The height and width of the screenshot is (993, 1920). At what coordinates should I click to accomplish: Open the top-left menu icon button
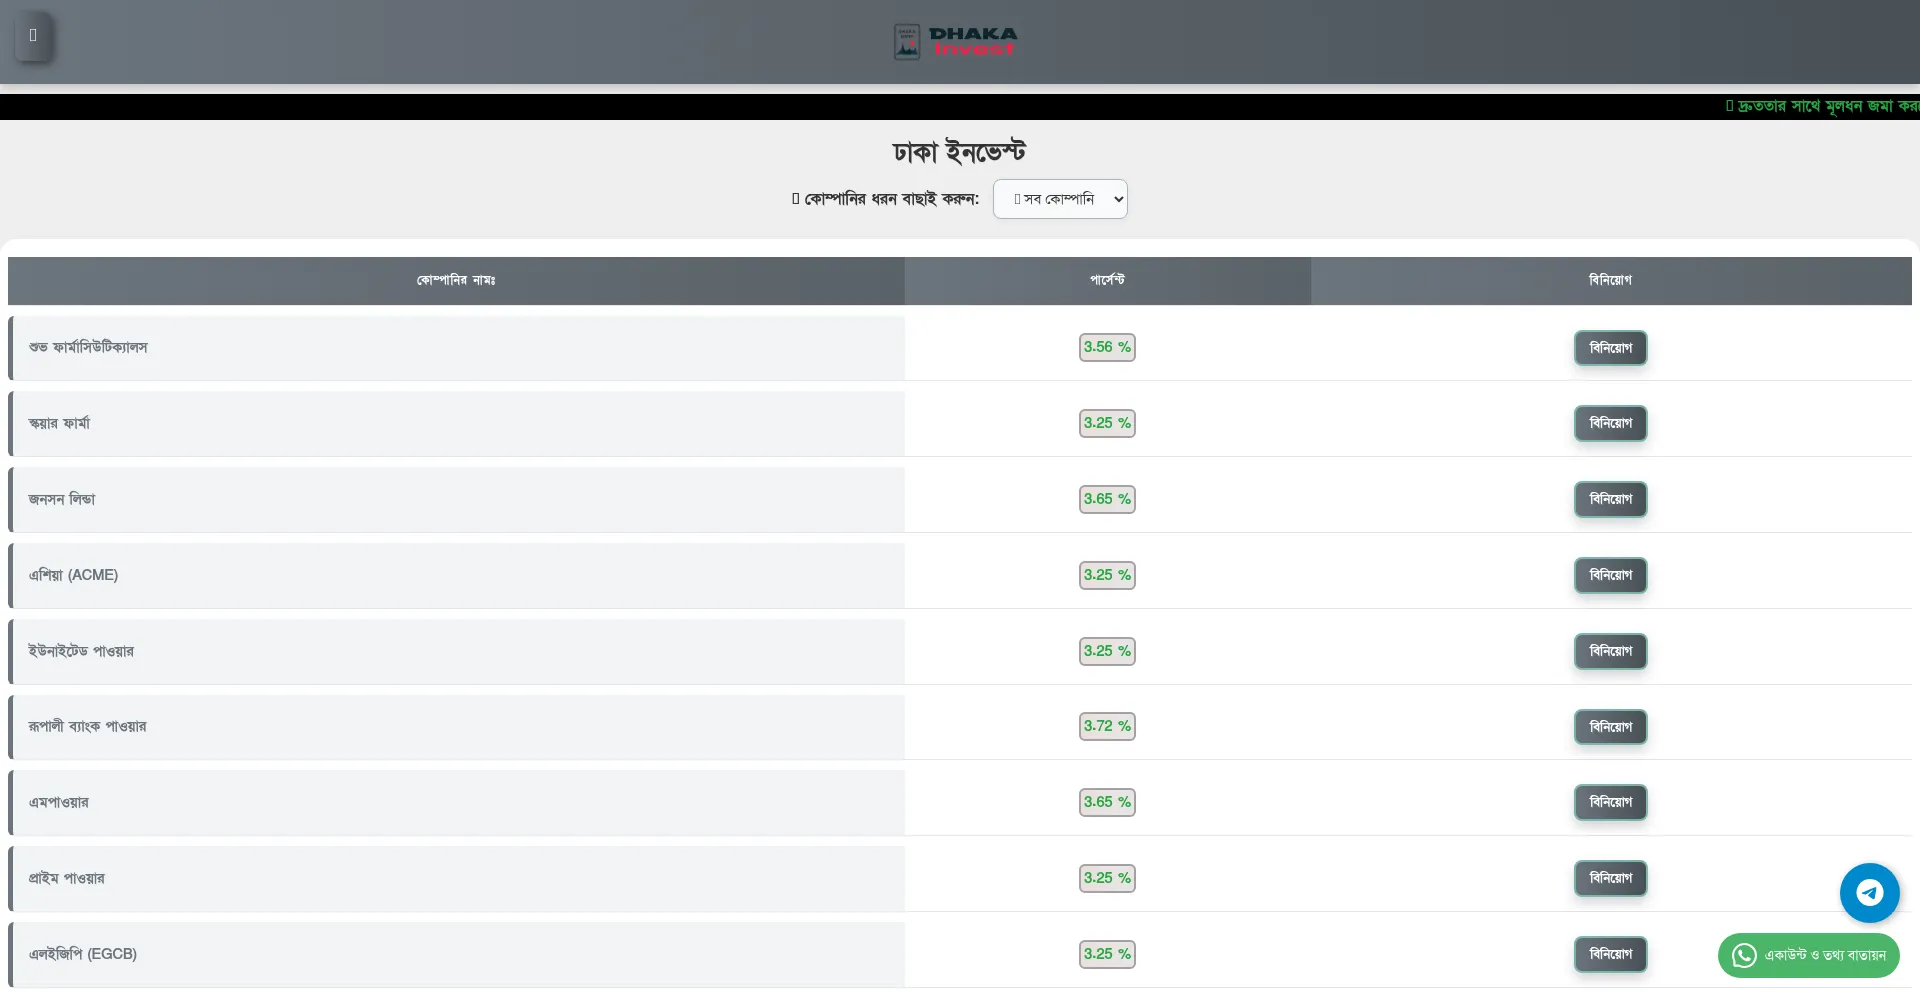[x=33, y=37]
